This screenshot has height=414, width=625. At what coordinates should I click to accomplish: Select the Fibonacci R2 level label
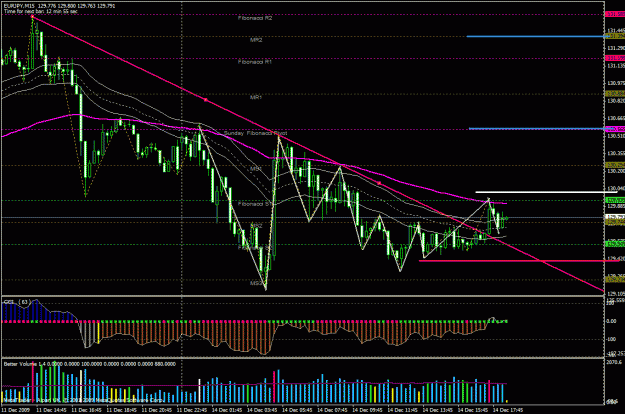[255, 18]
